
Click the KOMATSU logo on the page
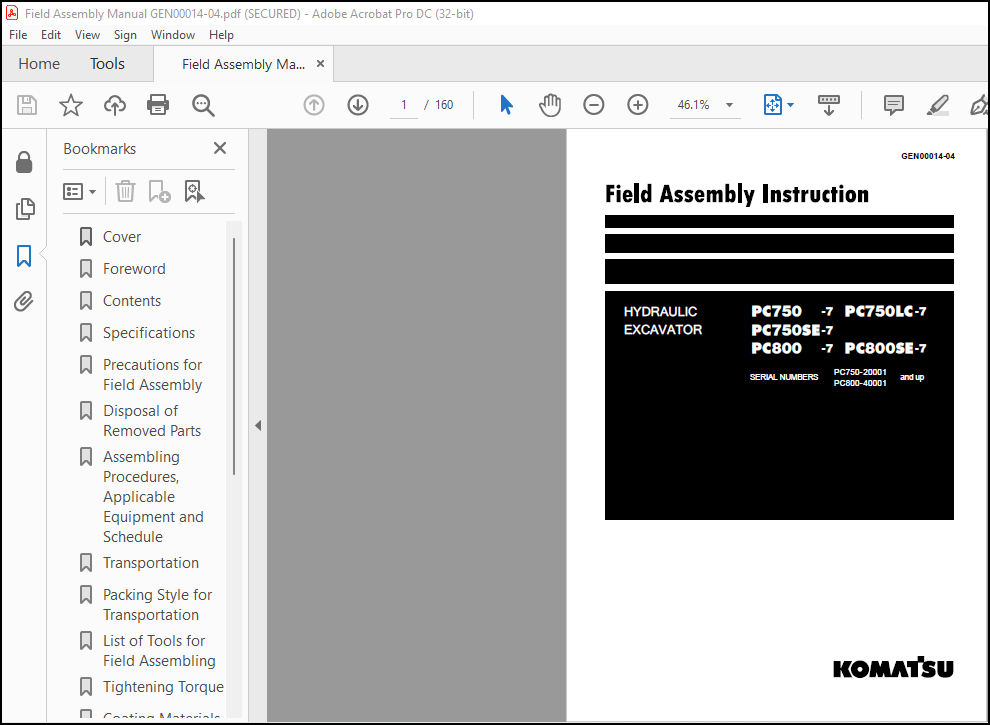(893, 668)
